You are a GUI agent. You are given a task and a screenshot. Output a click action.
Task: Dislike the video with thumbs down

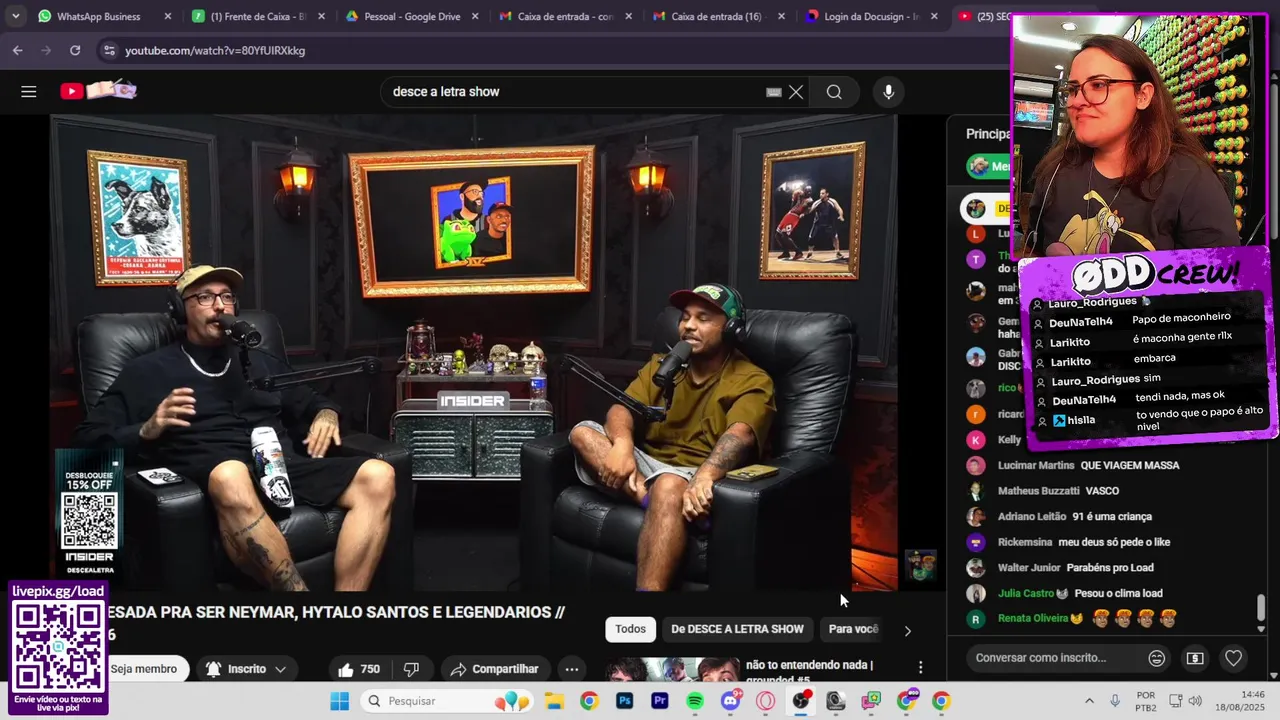point(411,669)
